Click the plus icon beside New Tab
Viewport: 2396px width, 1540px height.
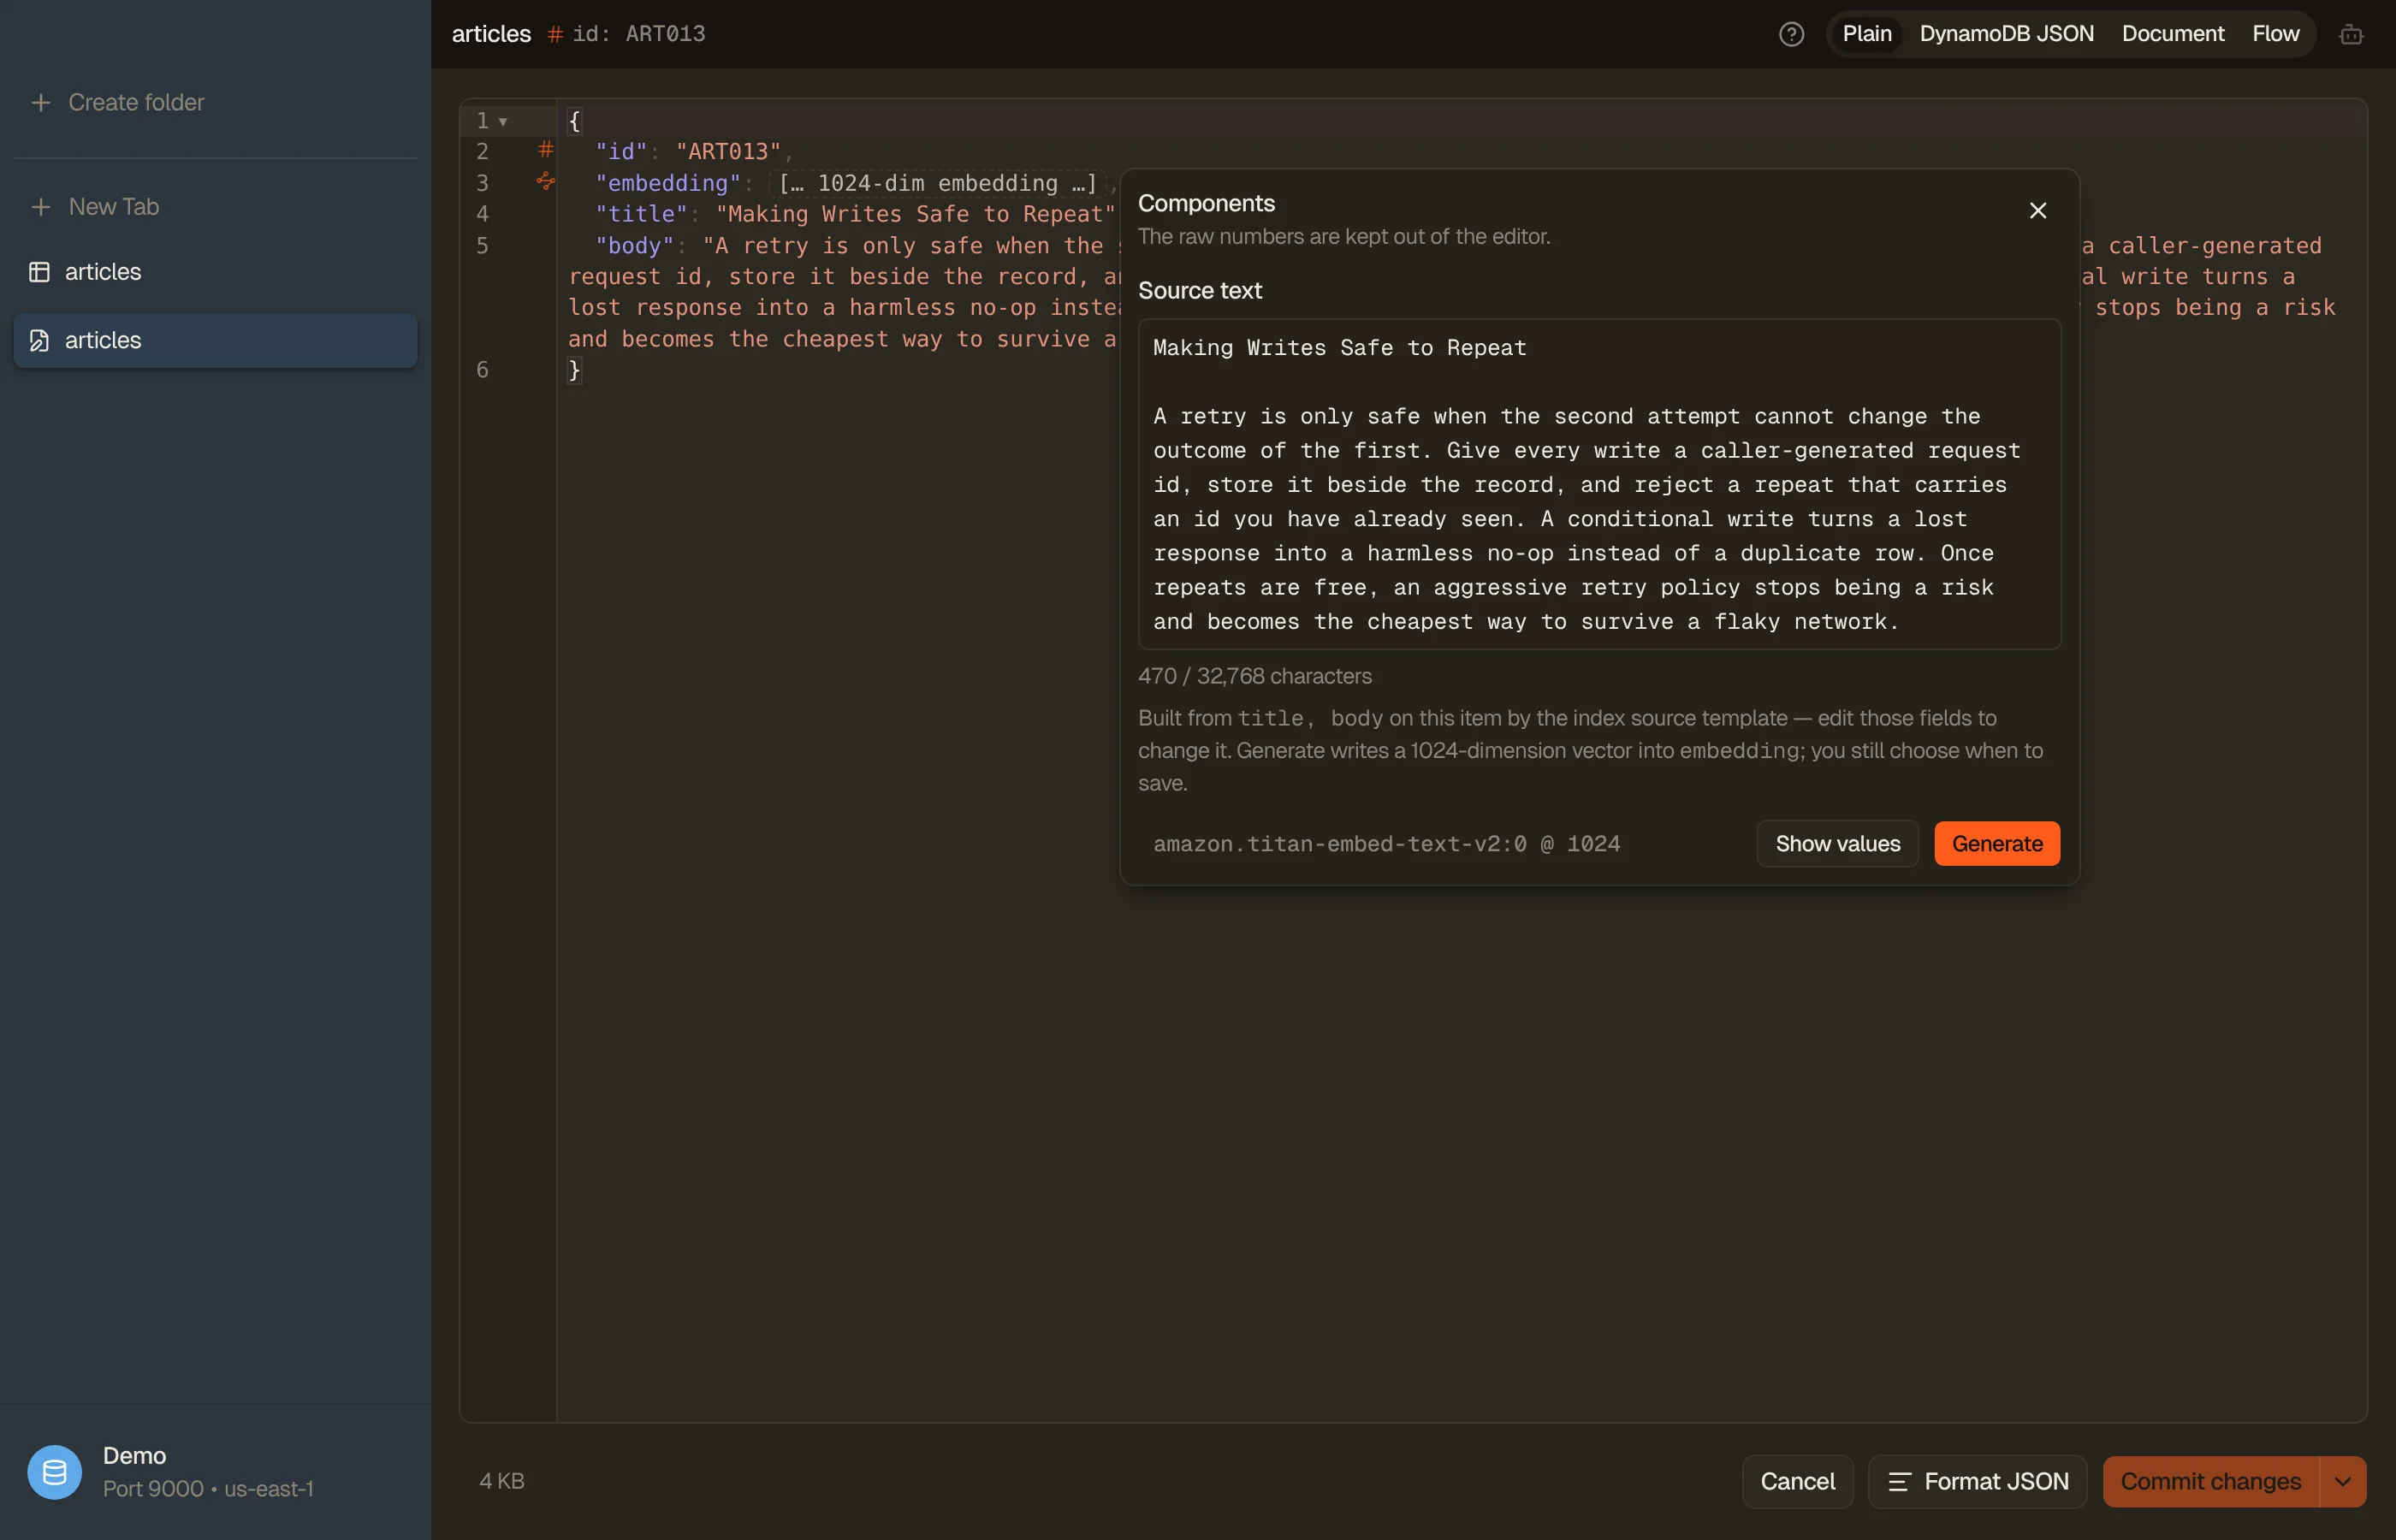[40, 207]
